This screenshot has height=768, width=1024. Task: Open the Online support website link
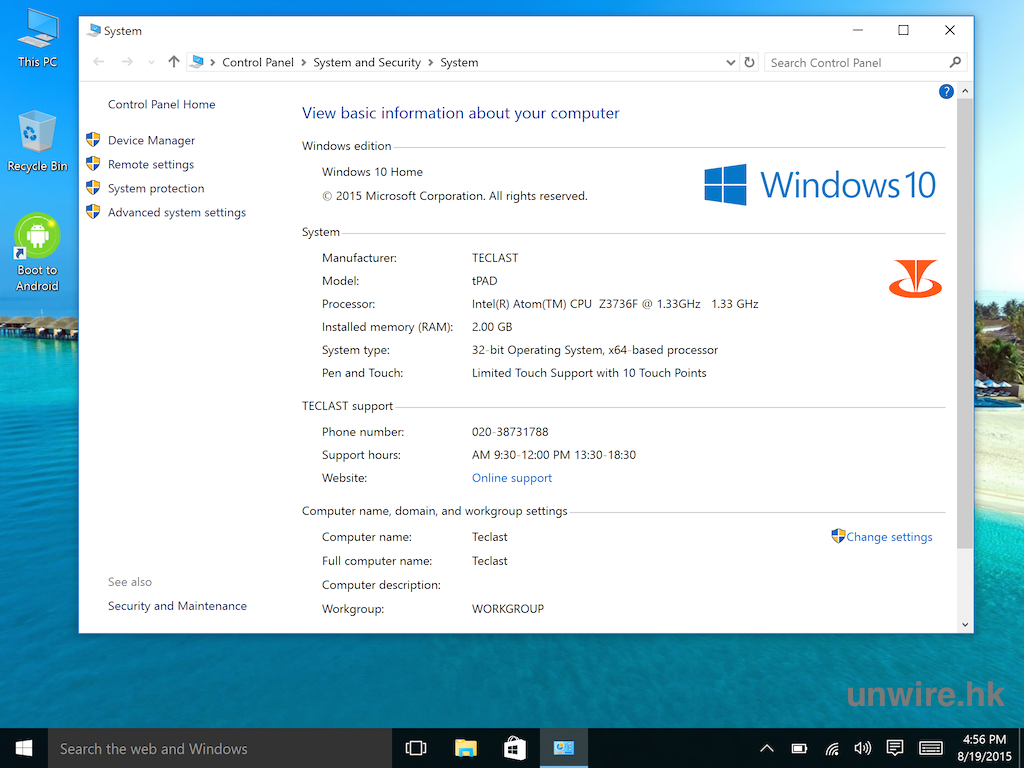[x=512, y=478]
